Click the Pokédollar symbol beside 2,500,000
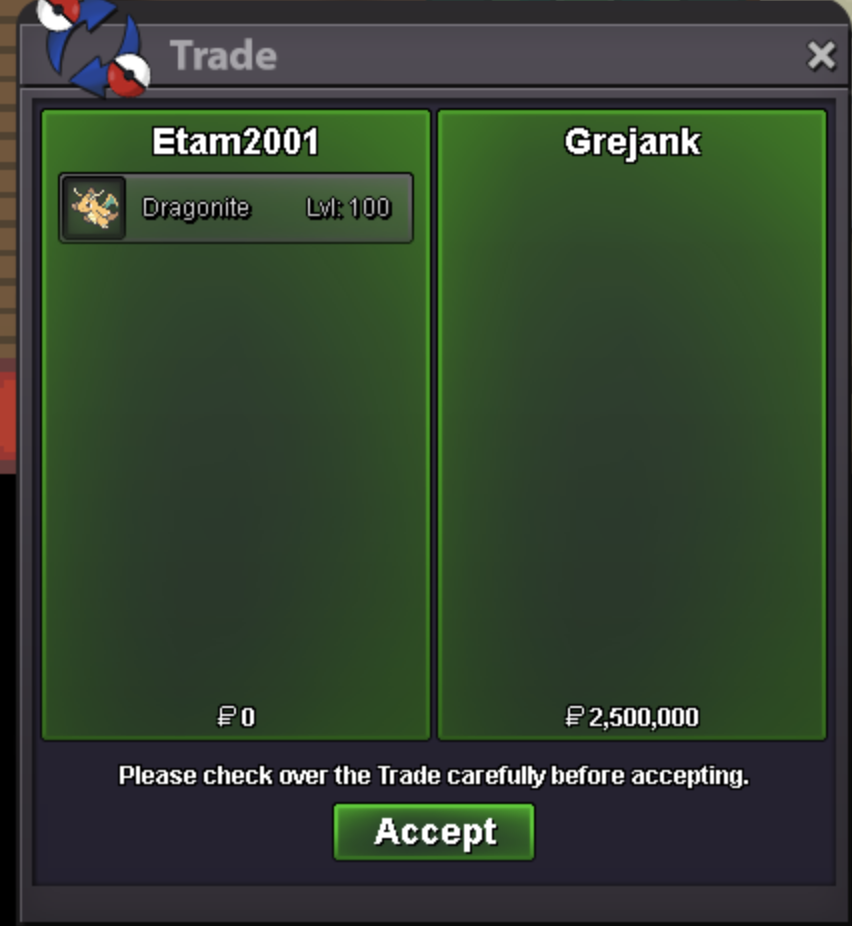852x926 pixels. tap(574, 717)
